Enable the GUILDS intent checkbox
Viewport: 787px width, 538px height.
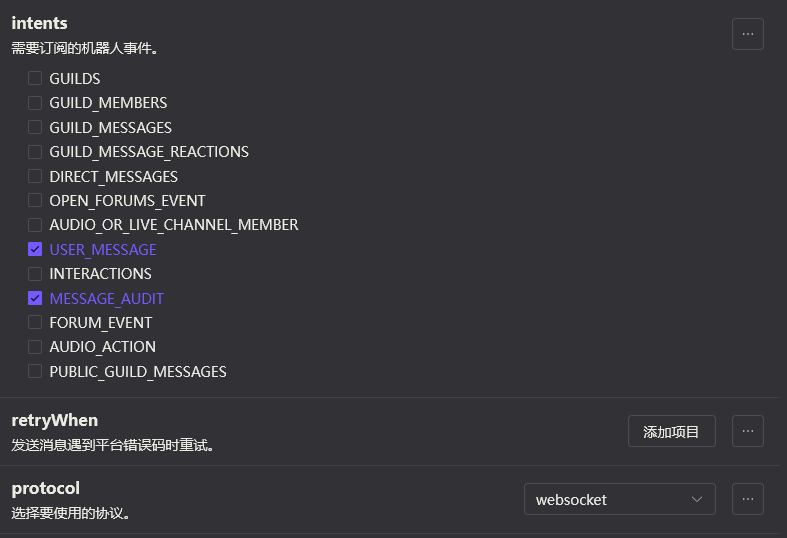pyautogui.click(x=35, y=78)
